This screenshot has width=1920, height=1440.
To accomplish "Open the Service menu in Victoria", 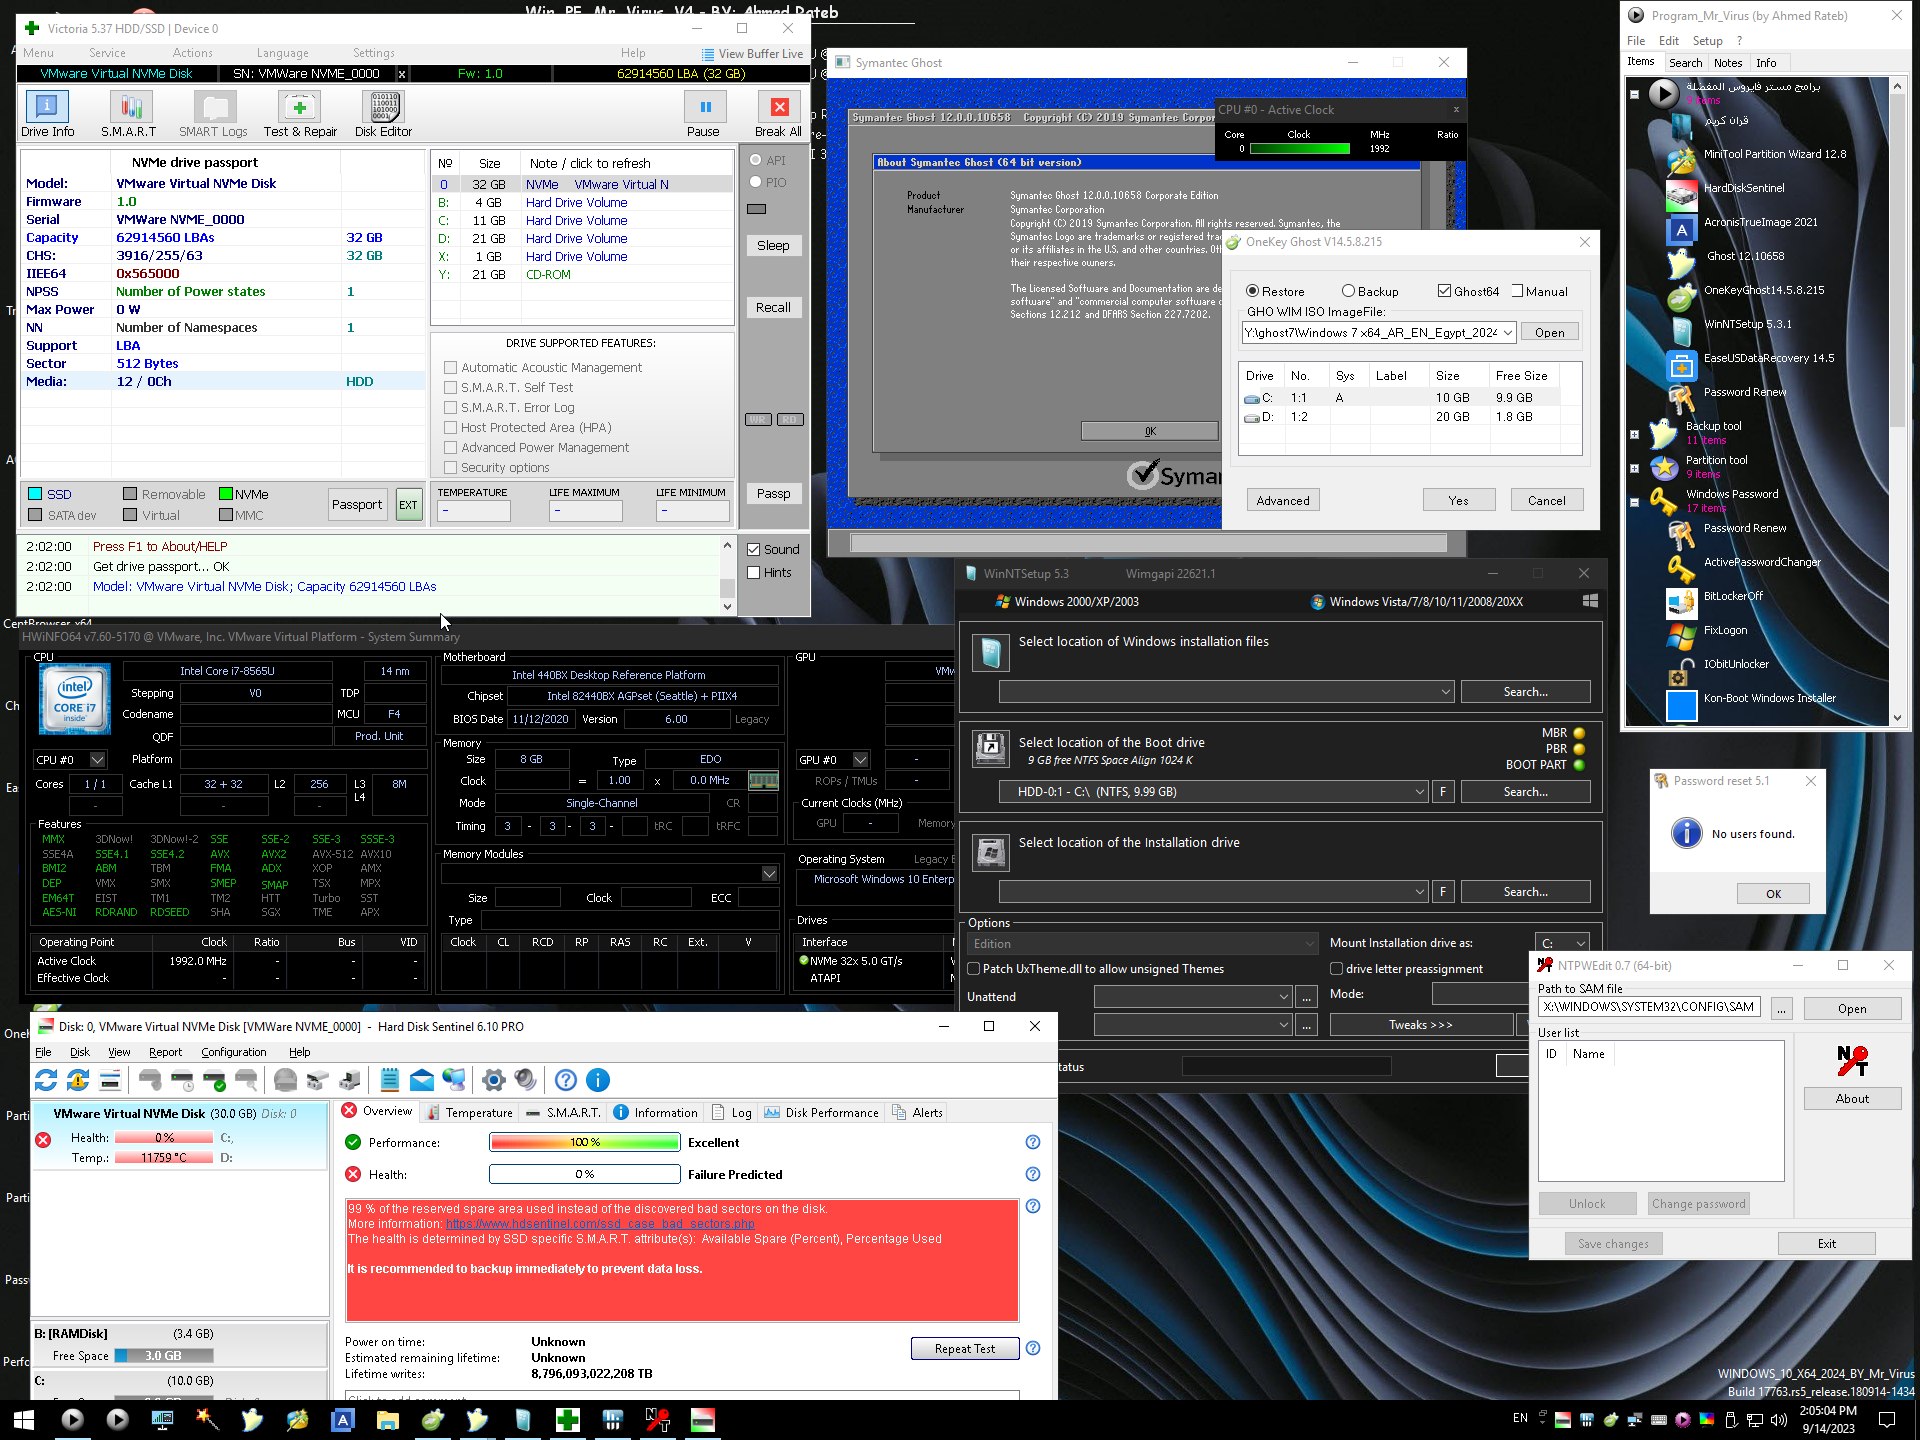I will pos(107,53).
